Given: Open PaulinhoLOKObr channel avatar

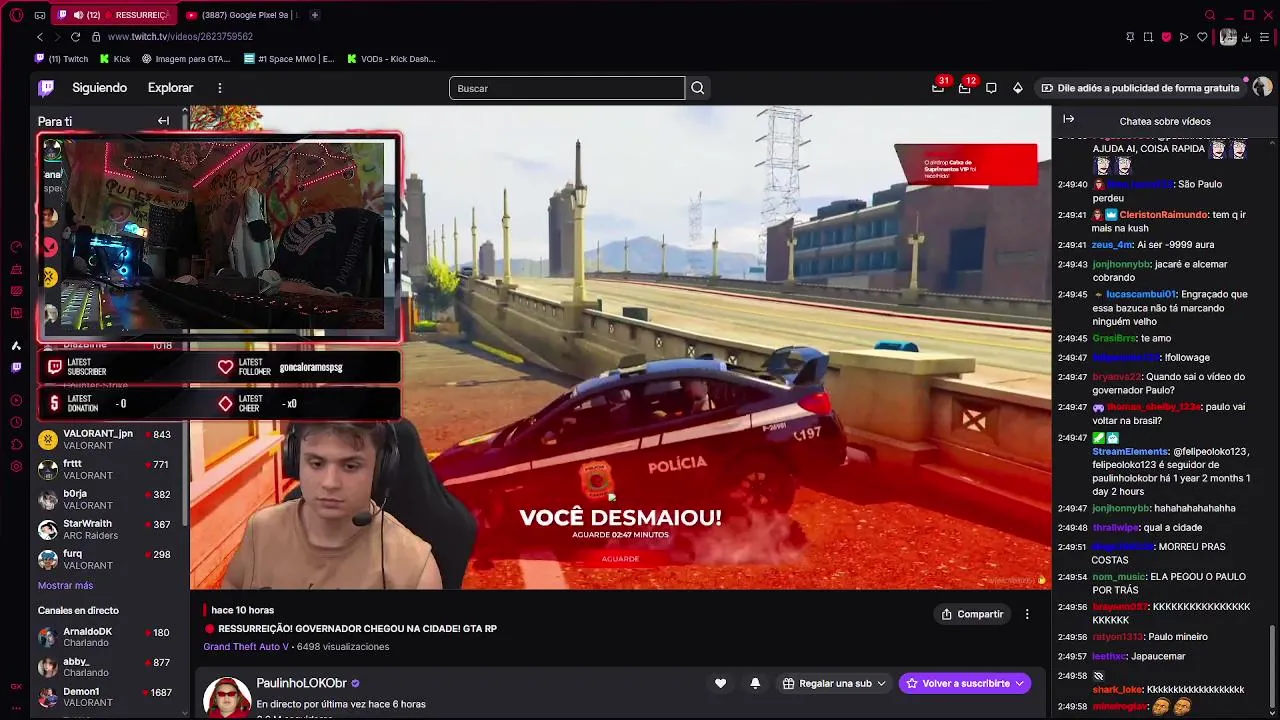Looking at the screenshot, I should click(227, 697).
